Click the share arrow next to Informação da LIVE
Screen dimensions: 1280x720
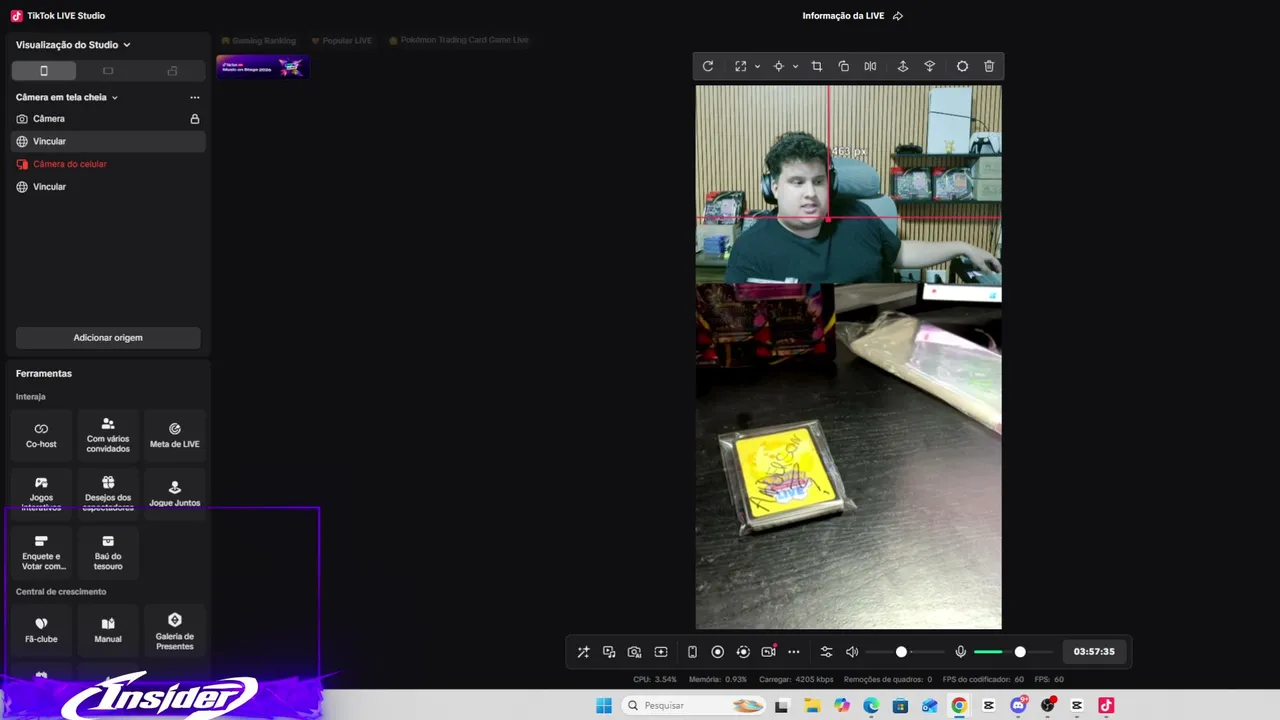pyautogui.click(x=897, y=16)
